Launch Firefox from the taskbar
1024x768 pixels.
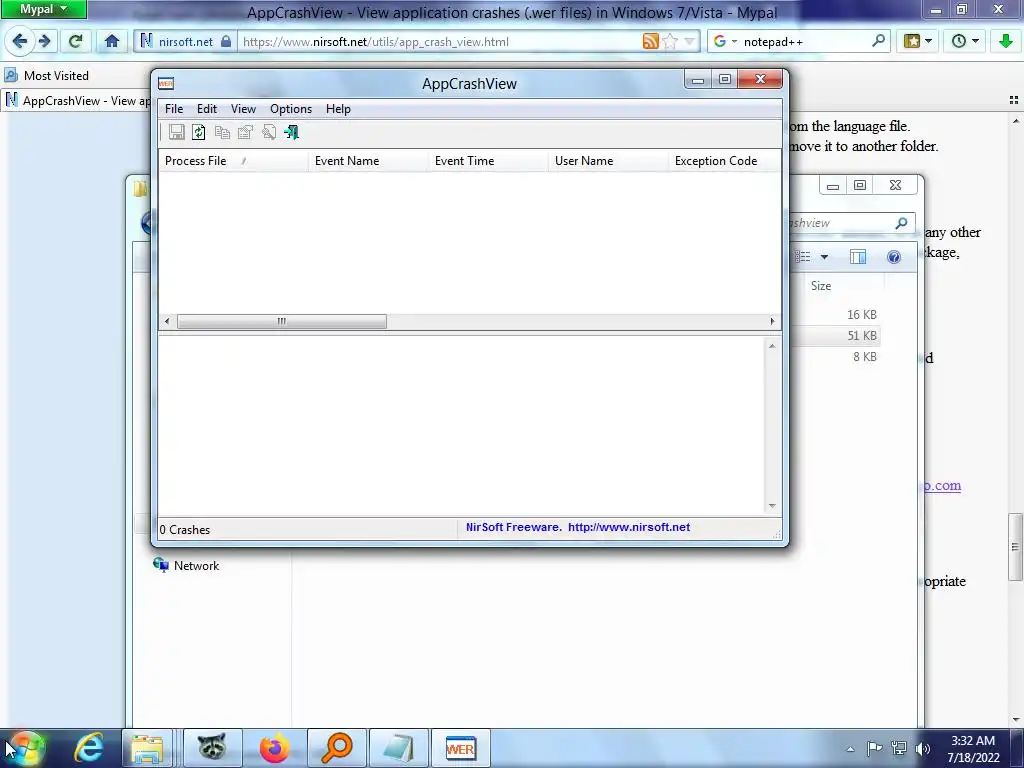(274, 748)
